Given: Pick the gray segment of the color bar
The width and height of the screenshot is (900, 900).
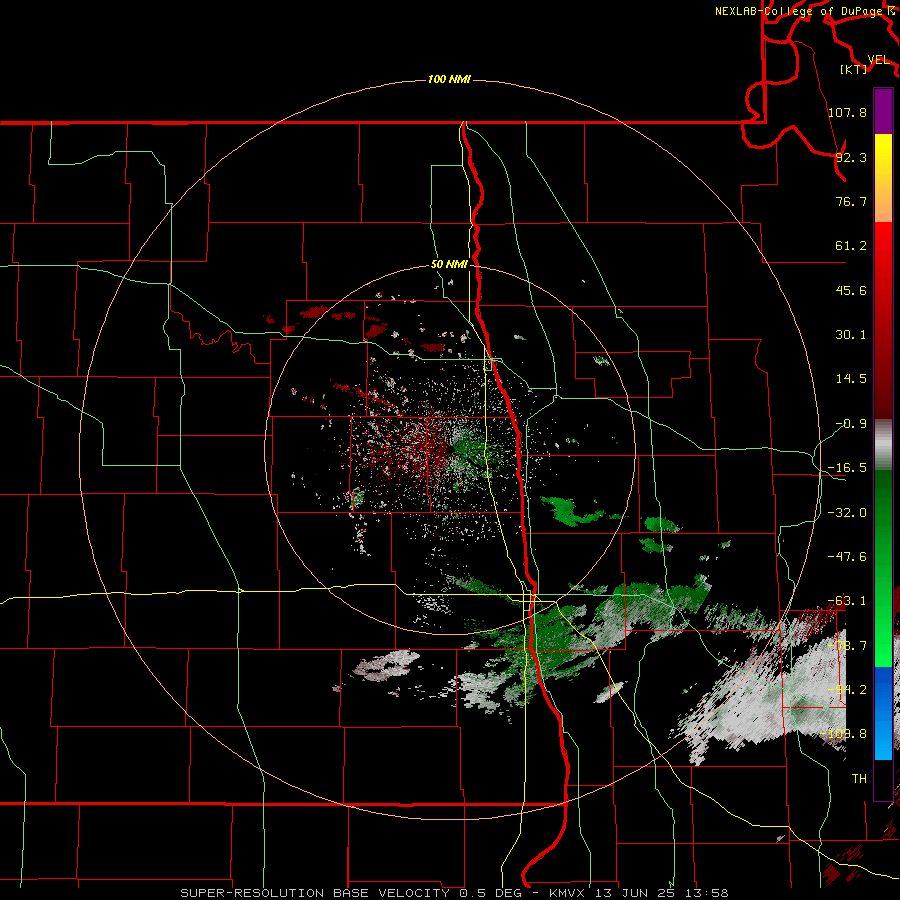Looking at the screenshot, I should click(883, 445).
